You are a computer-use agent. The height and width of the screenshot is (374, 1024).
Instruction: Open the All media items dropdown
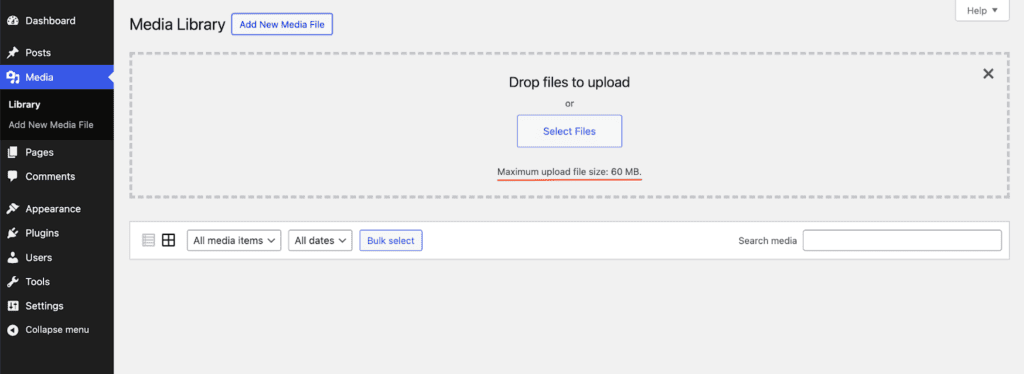tap(234, 240)
